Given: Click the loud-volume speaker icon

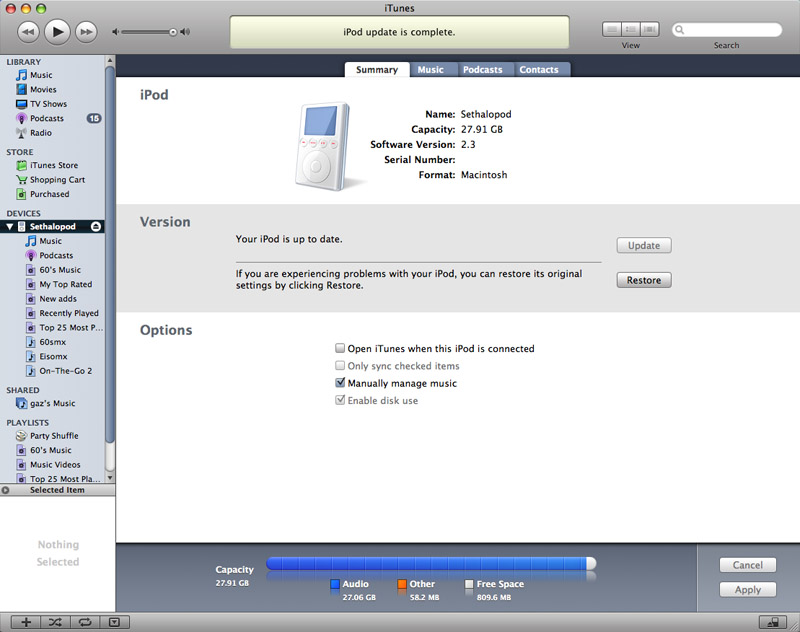Looking at the screenshot, I should point(185,32).
